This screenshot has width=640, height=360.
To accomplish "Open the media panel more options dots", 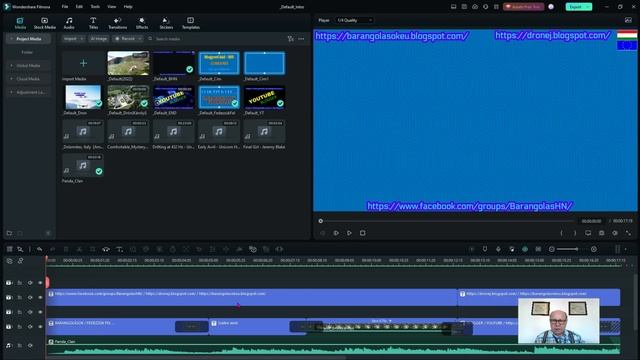I will point(301,39).
